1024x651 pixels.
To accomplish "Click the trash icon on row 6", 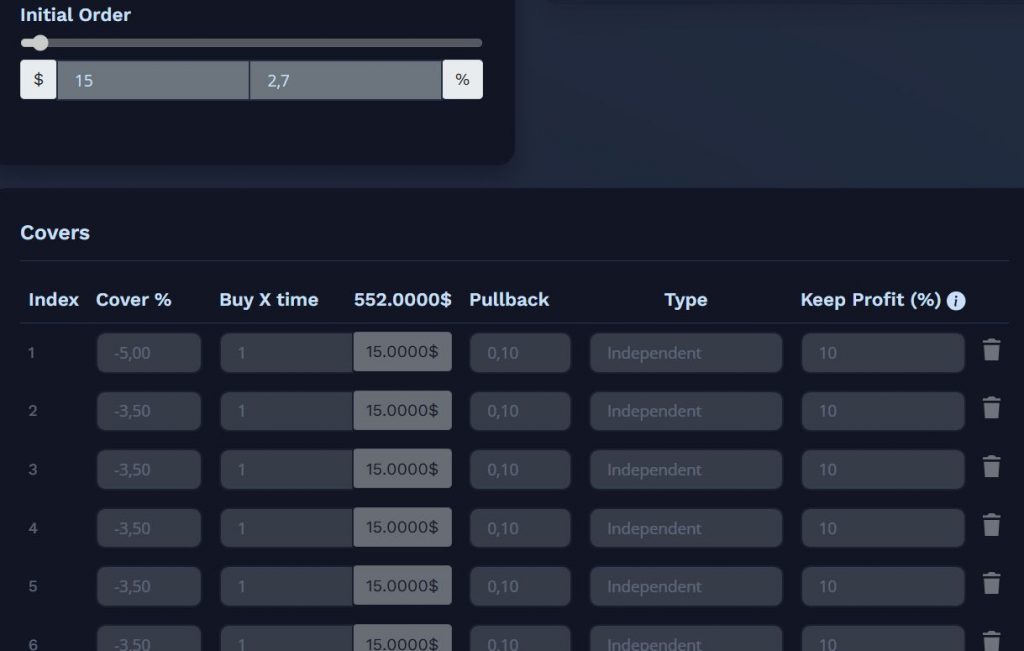I will [991, 641].
